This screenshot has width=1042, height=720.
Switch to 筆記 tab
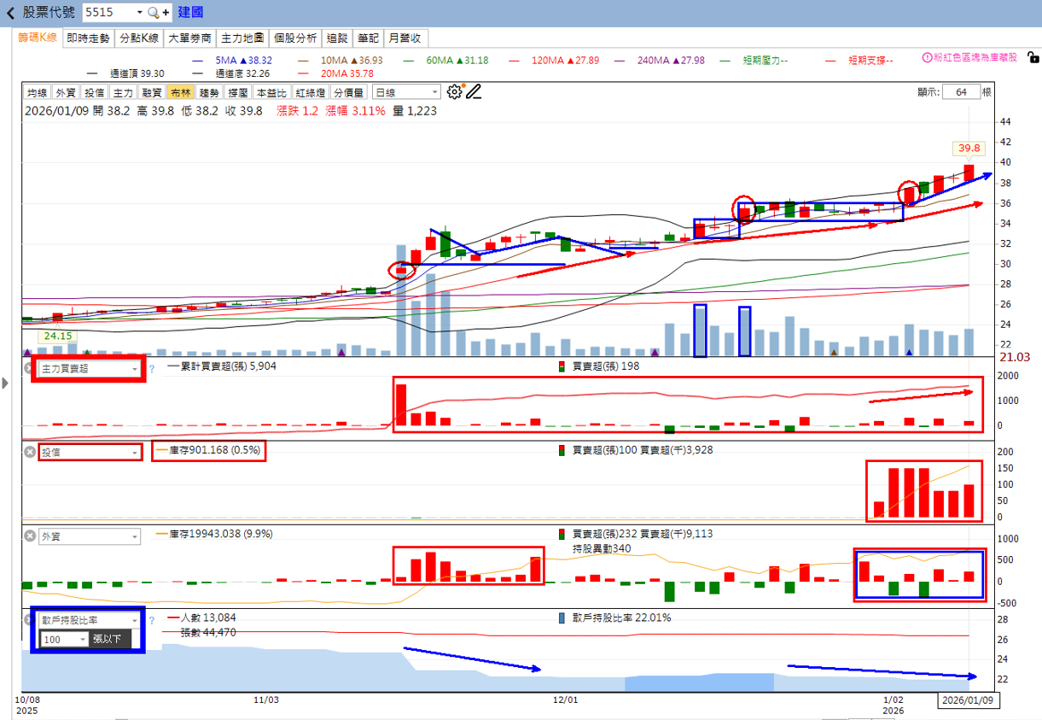click(x=367, y=38)
